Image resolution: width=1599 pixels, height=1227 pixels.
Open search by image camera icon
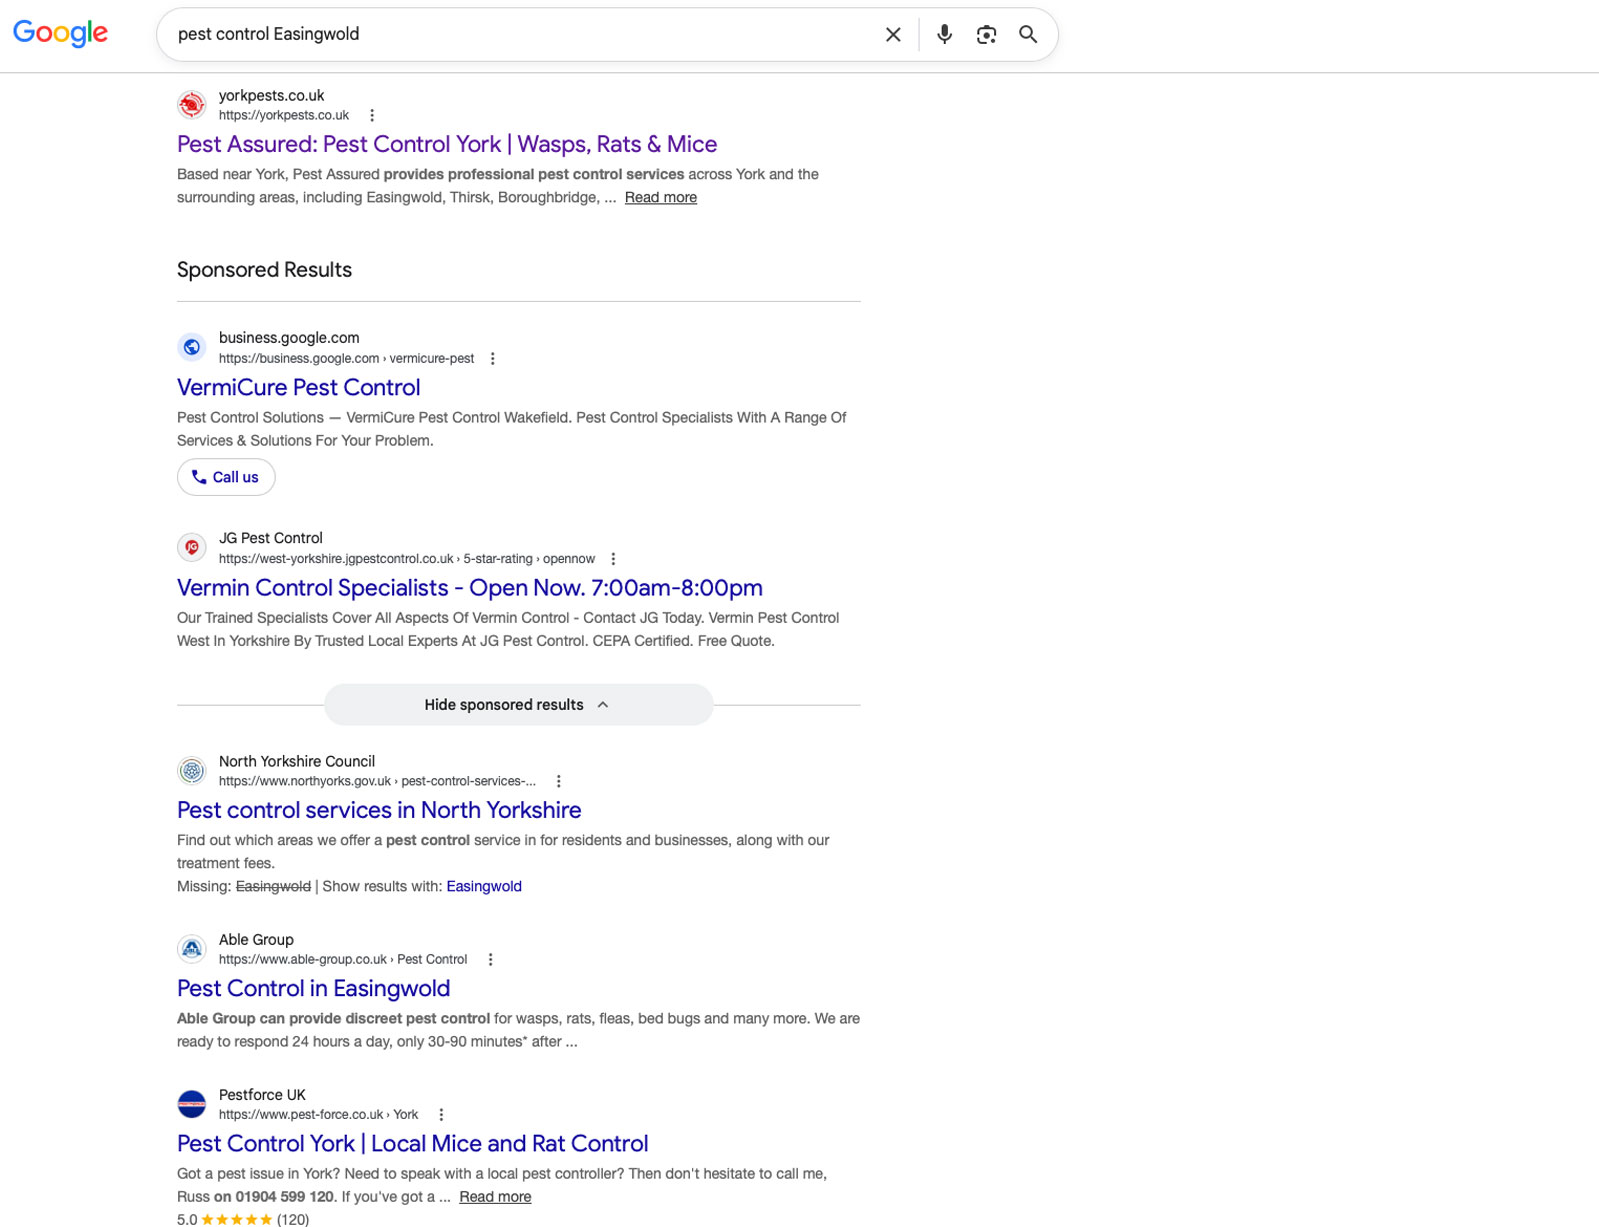click(986, 34)
